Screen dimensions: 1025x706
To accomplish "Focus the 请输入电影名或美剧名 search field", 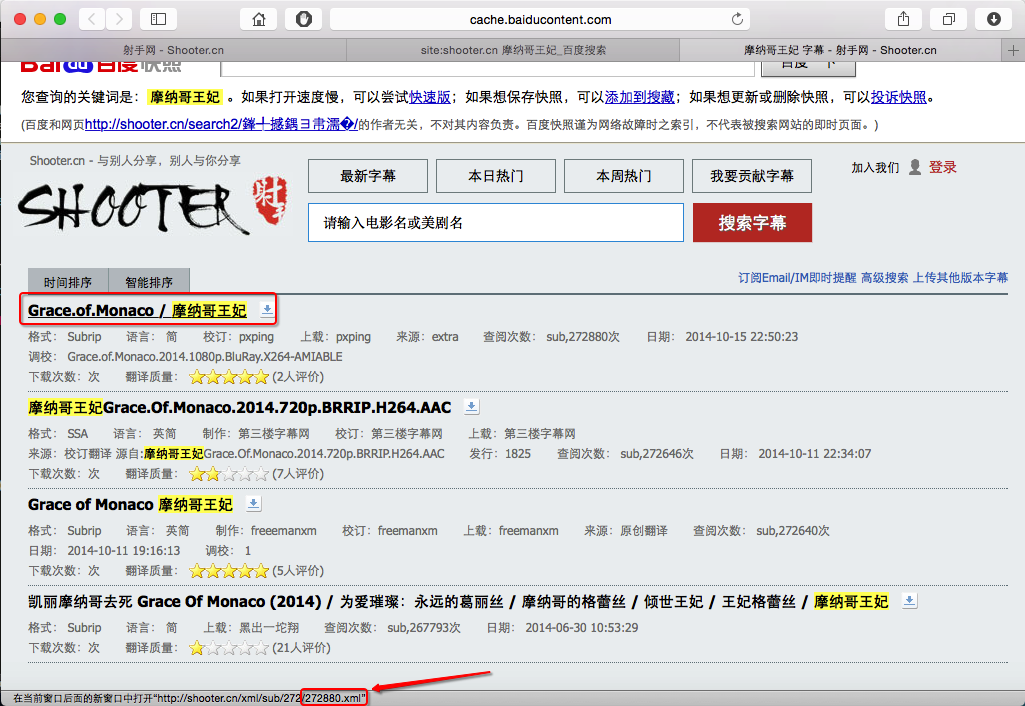I will [x=496, y=222].
